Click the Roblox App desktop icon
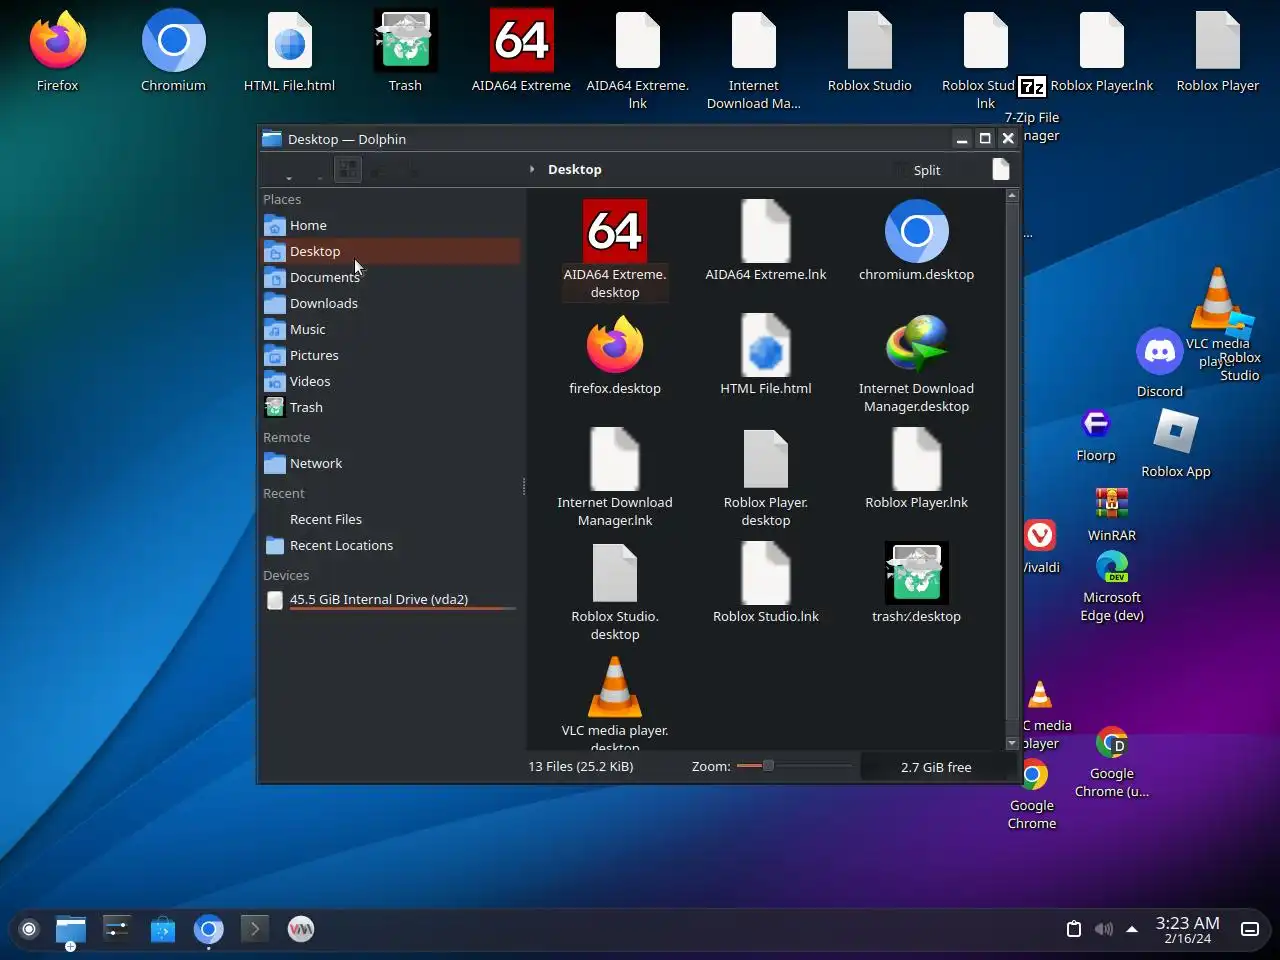Image resolution: width=1280 pixels, height=960 pixels. [1176, 444]
